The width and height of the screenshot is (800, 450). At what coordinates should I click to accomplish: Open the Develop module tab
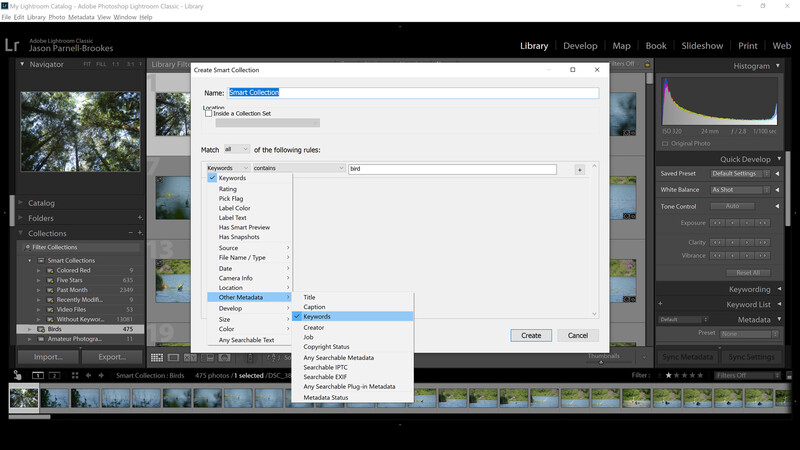pos(580,45)
